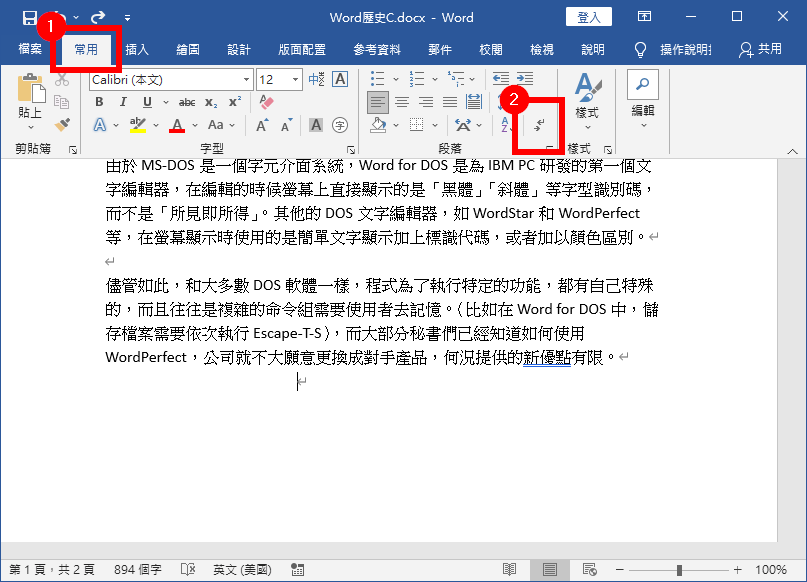Viewport: 807px width, 582px height.
Task: Toggle show/hide paragraph marks button
Action: pyautogui.click(x=539, y=124)
